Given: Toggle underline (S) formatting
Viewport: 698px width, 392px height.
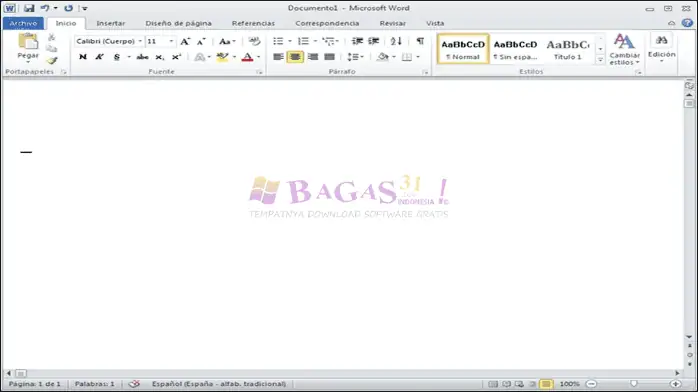Looking at the screenshot, I should (117, 57).
